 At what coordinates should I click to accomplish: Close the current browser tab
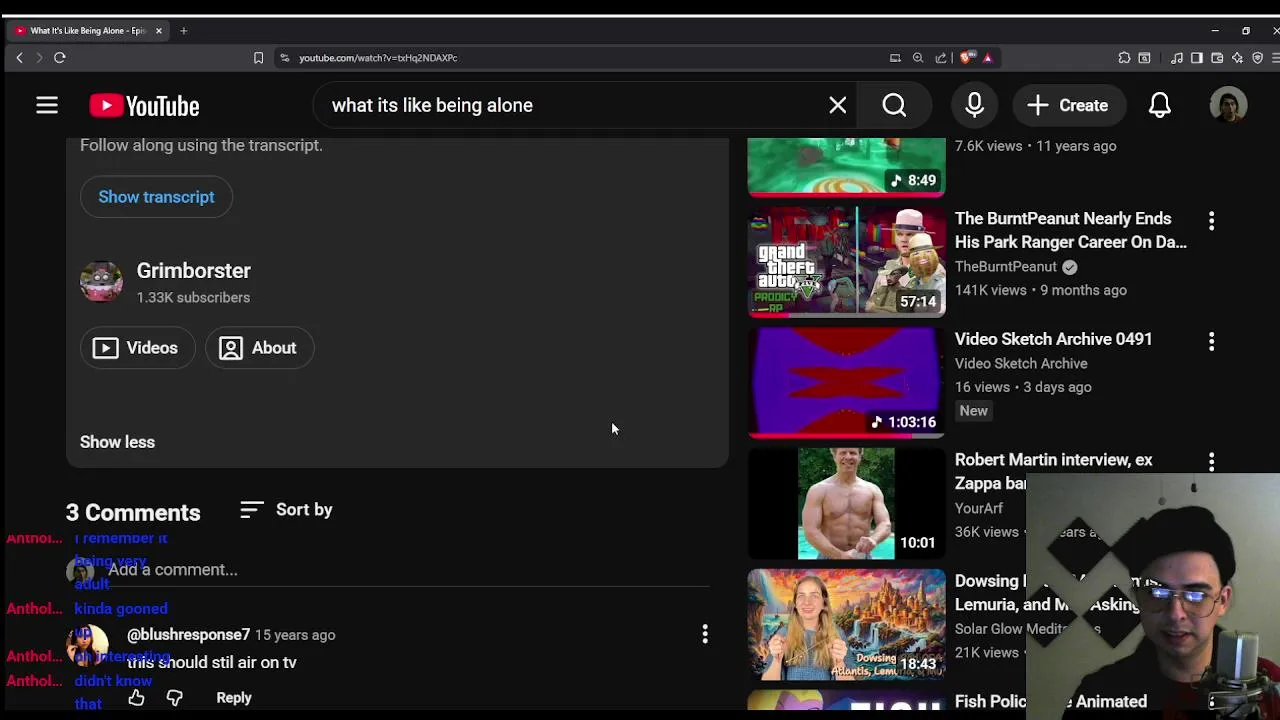point(158,31)
